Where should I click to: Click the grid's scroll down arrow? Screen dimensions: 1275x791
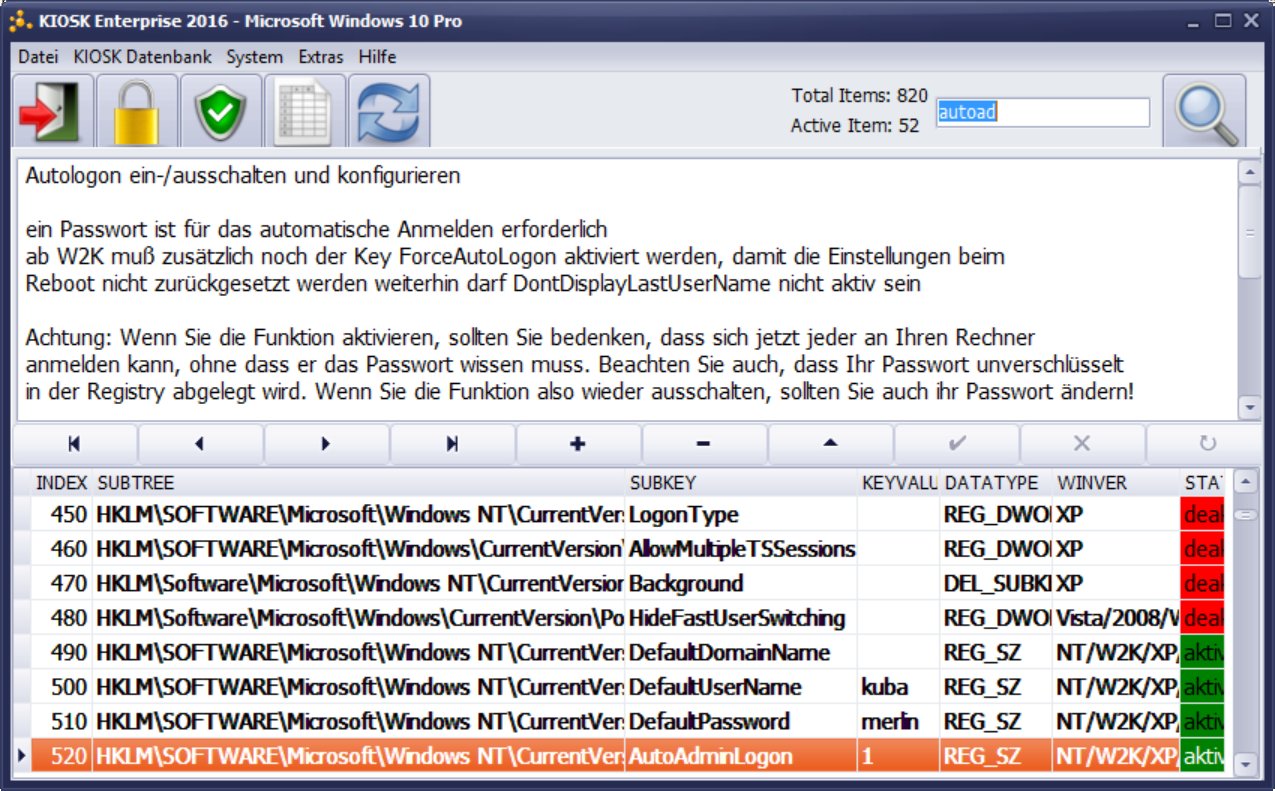pyautogui.click(x=1245, y=764)
